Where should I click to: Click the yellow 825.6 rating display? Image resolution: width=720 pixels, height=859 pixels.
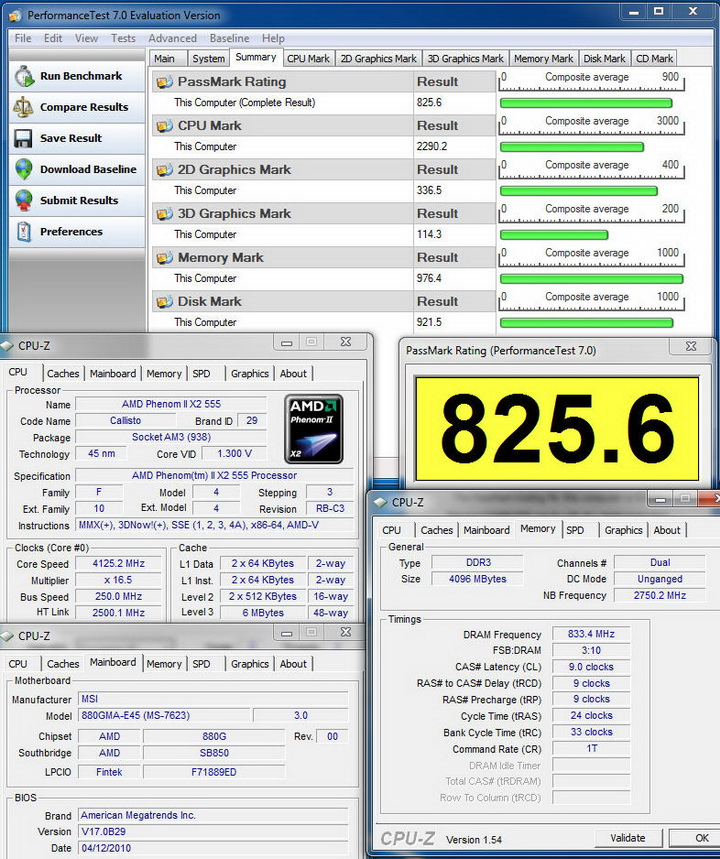pos(557,429)
